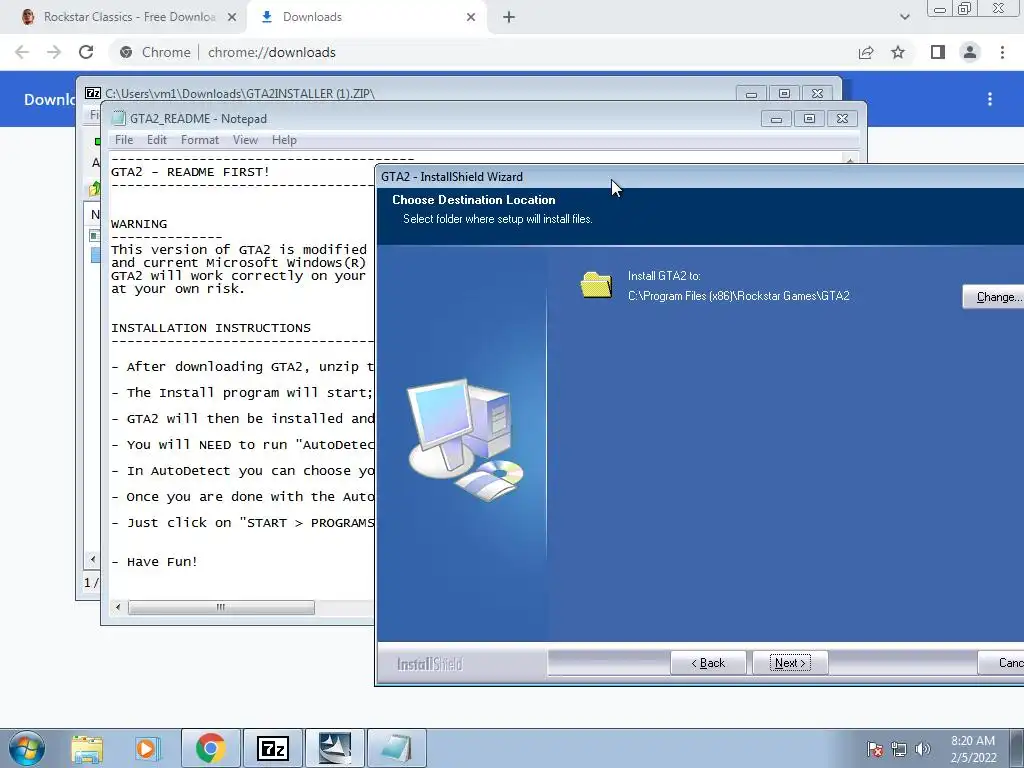This screenshot has width=1024, height=768.
Task: Click the 7z icon in 7-Zip title bar
Action: click(93, 93)
